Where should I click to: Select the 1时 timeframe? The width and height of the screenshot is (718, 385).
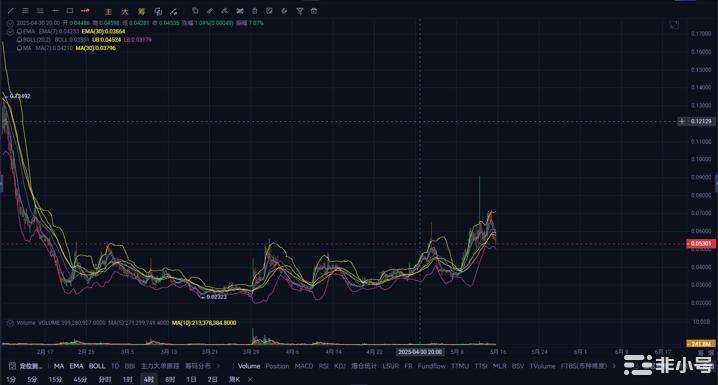click(127, 380)
